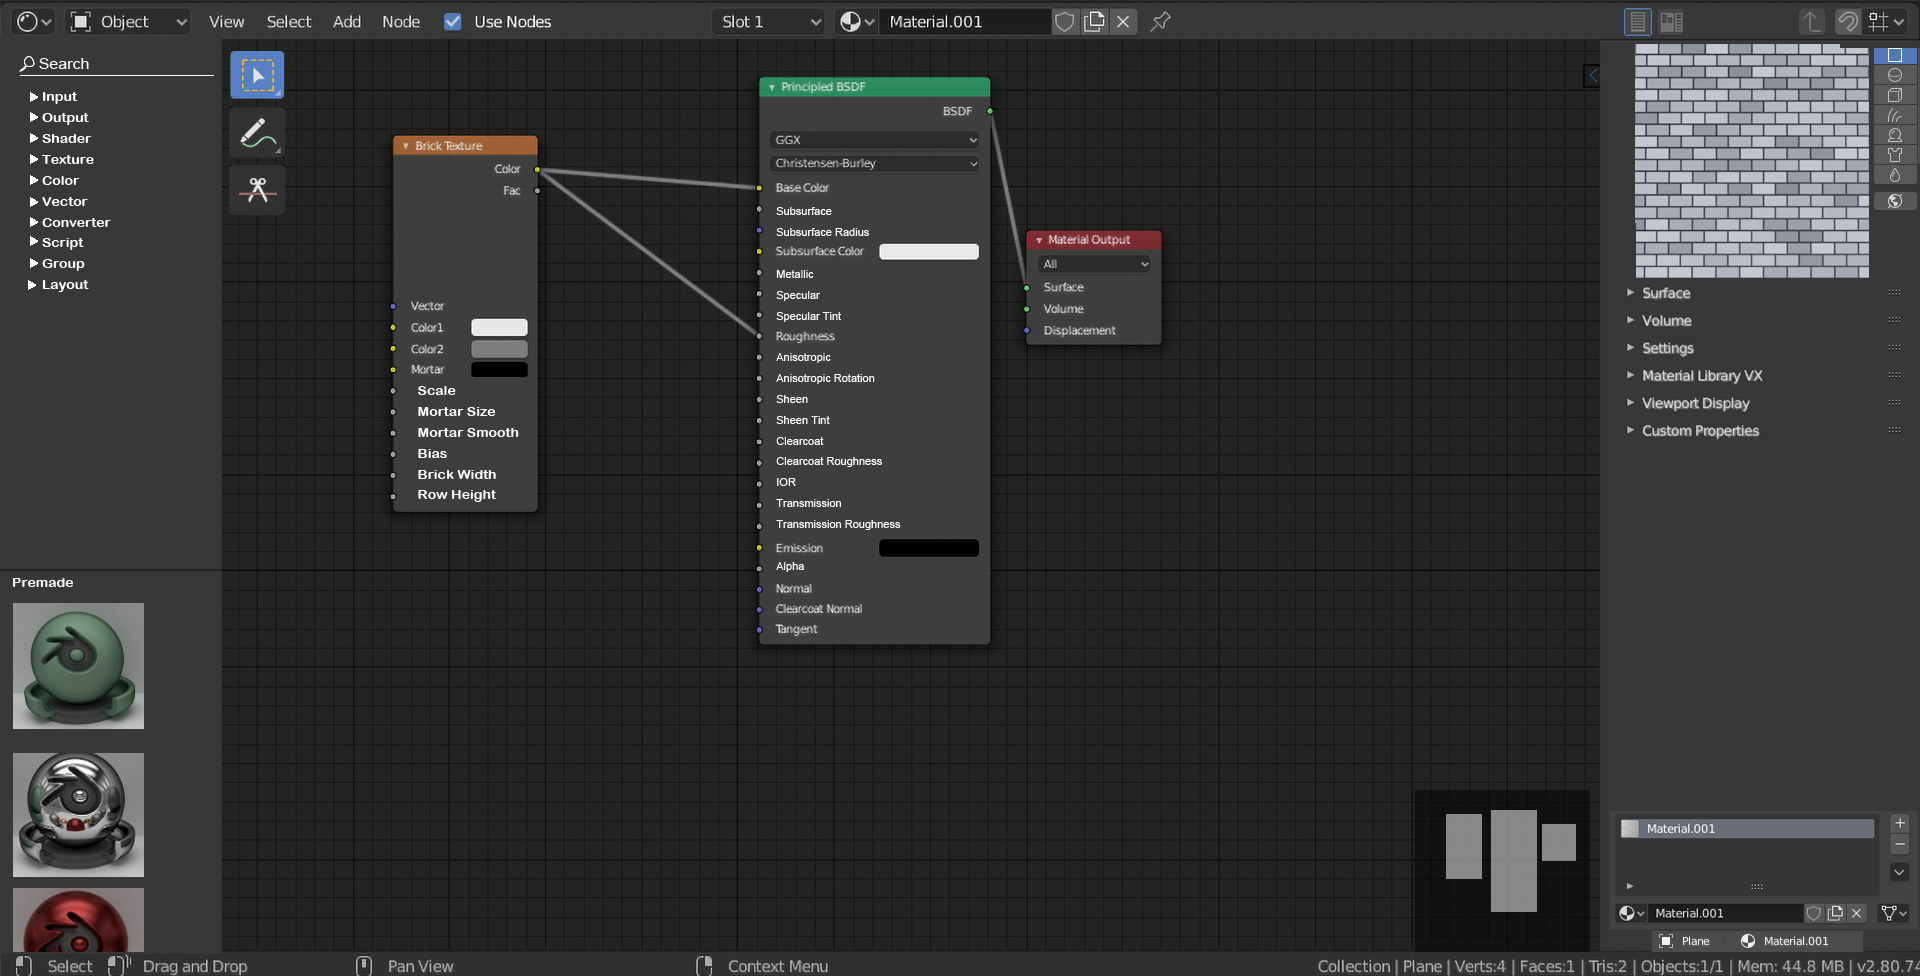Collapse the Brick Texture node
The image size is (1920, 976).
(406, 146)
